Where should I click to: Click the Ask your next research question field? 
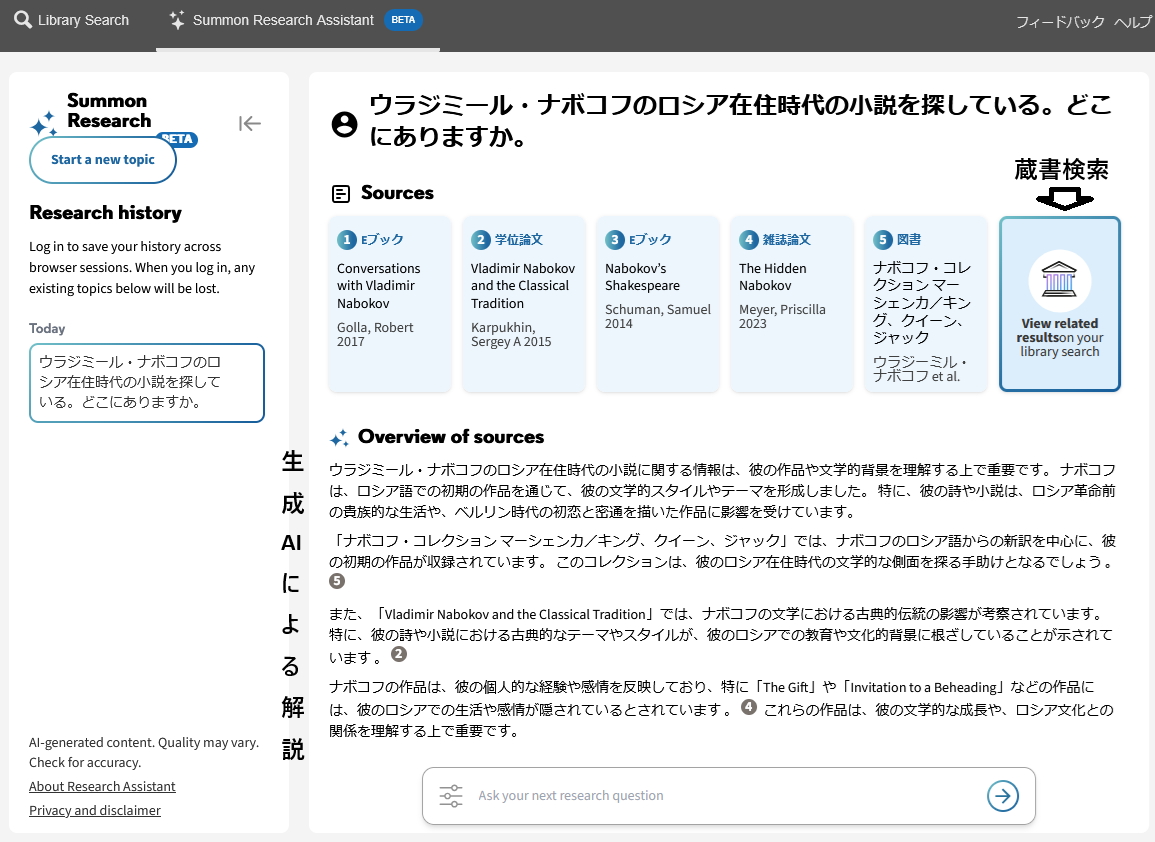[720, 796]
